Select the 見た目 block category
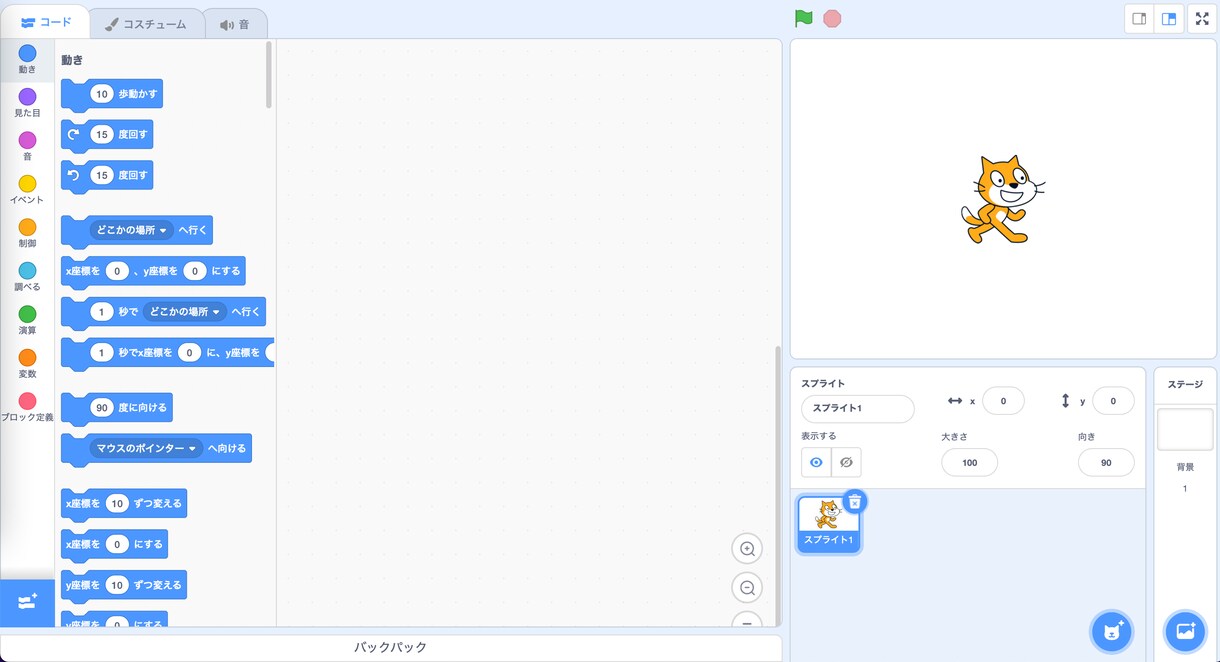 27,103
